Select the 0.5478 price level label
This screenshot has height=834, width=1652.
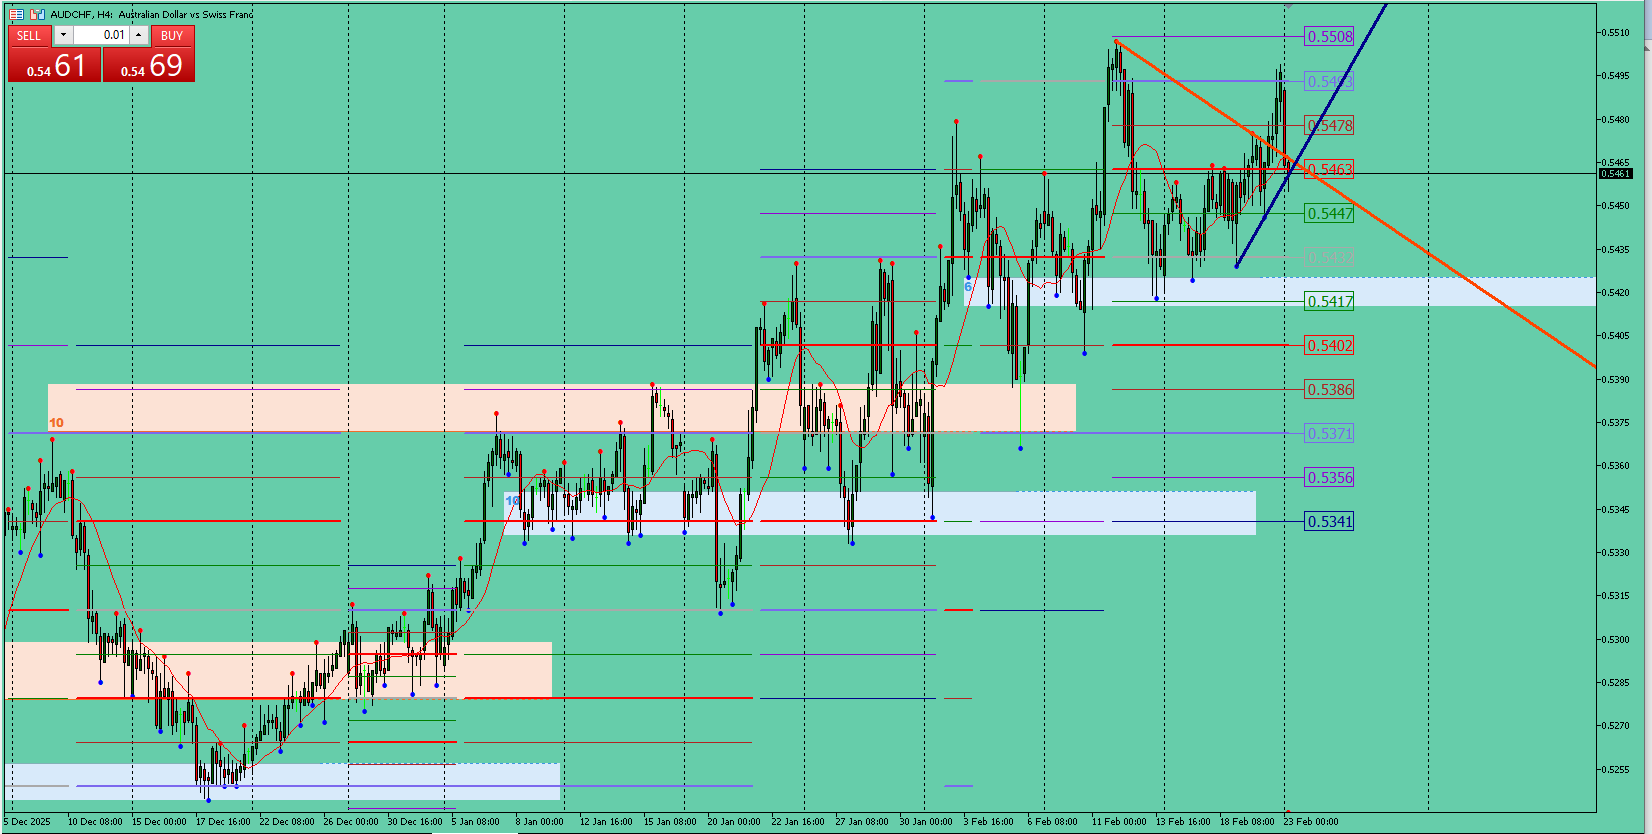click(x=1329, y=126)
